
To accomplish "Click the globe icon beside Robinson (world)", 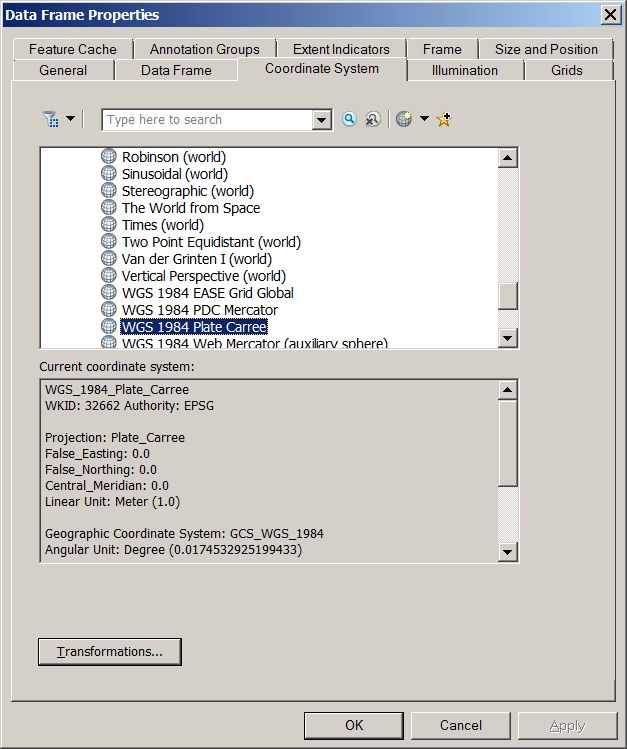I will click(x=109, y=156).
